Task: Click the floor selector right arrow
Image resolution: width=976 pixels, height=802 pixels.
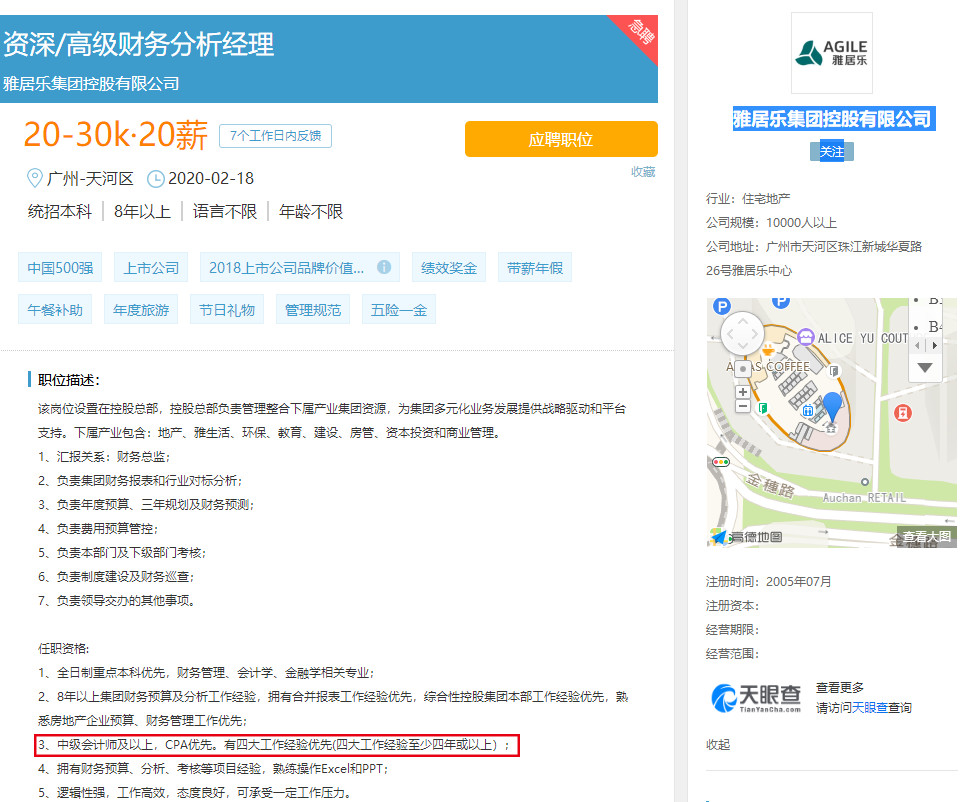Action: [934, 346]
